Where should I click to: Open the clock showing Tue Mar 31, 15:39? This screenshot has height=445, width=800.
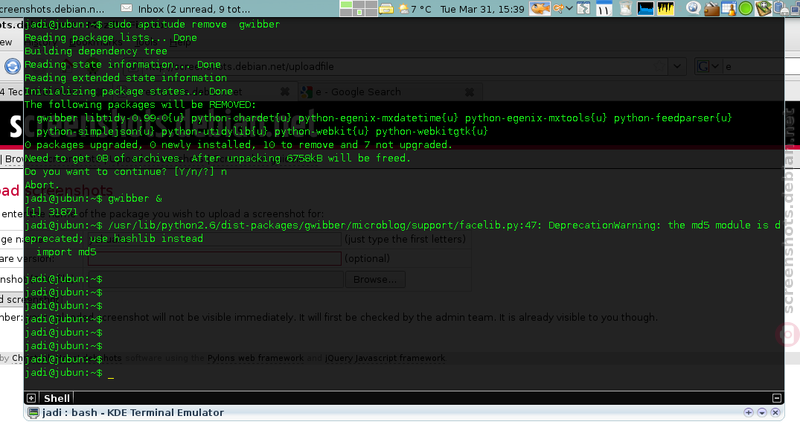pyautogui.click(x=482, y=9)
